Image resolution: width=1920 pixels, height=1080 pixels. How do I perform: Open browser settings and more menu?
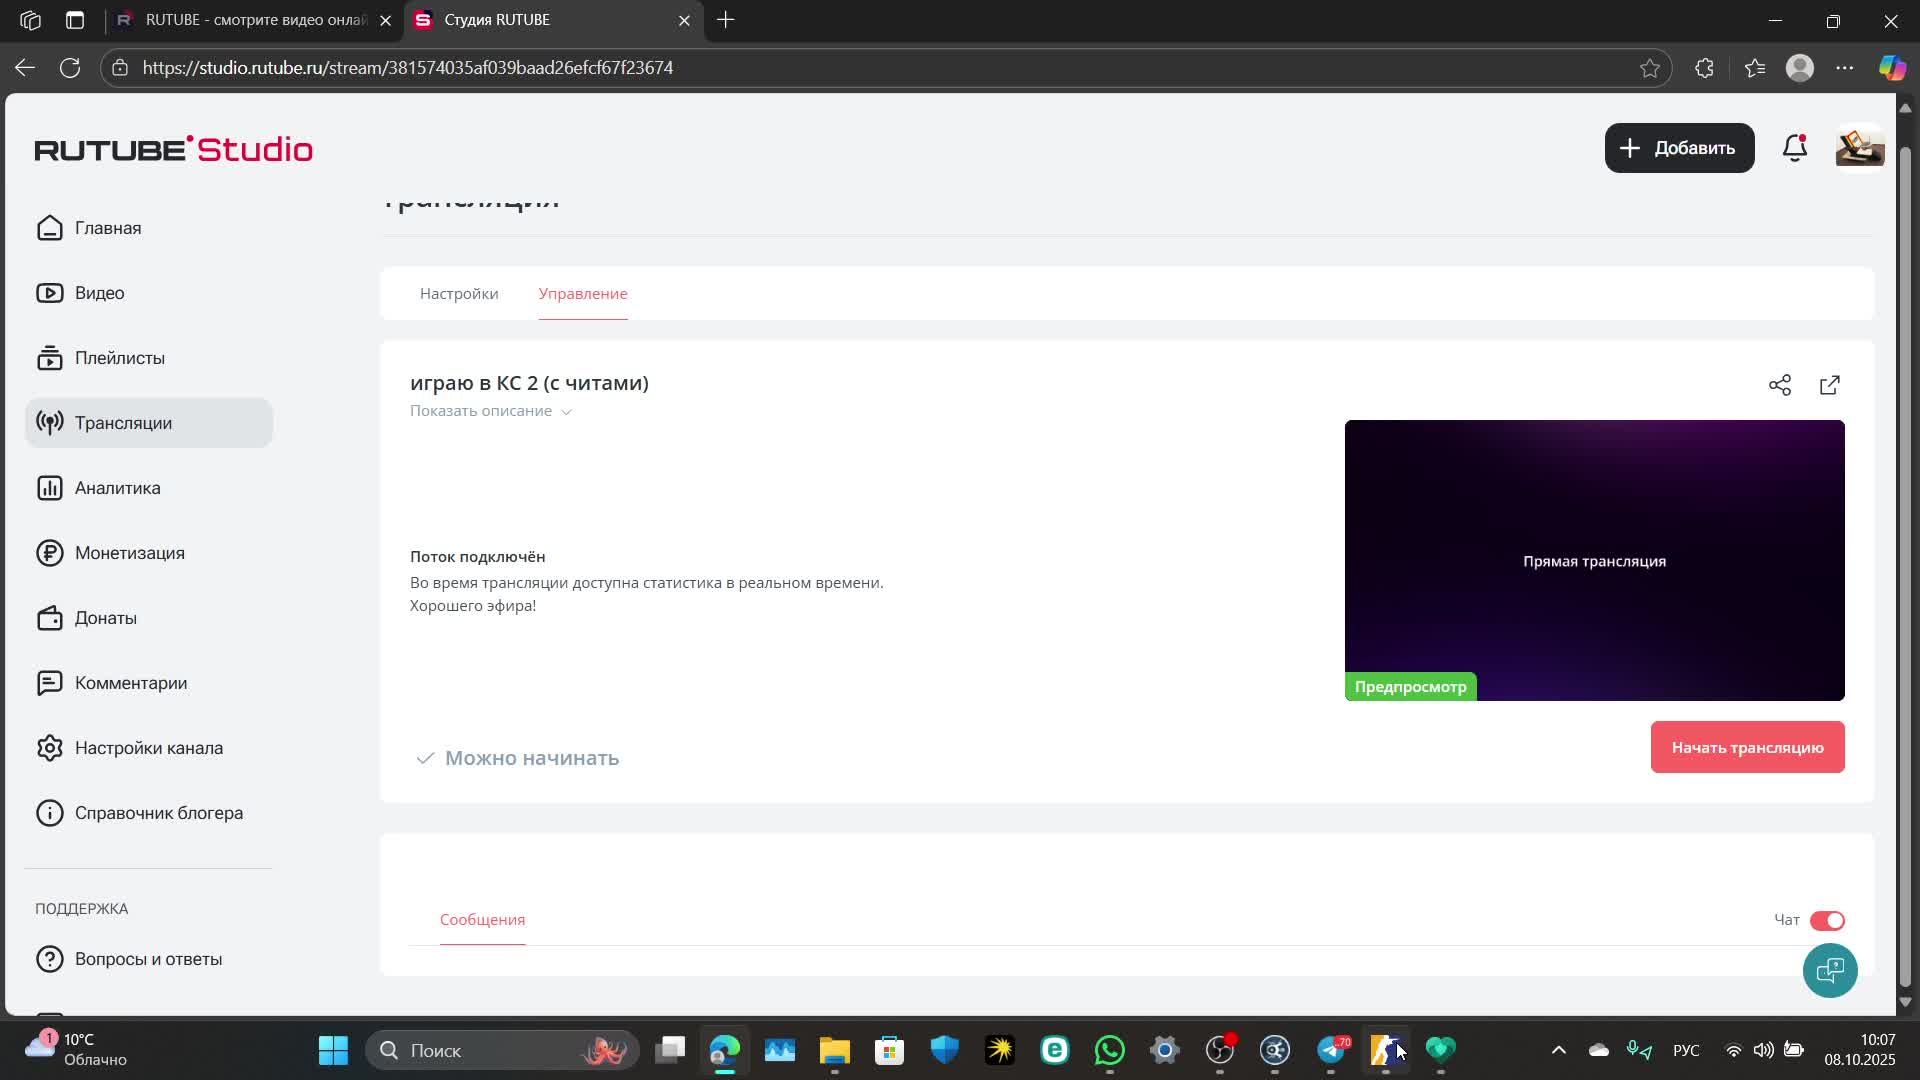[1845, 68]
